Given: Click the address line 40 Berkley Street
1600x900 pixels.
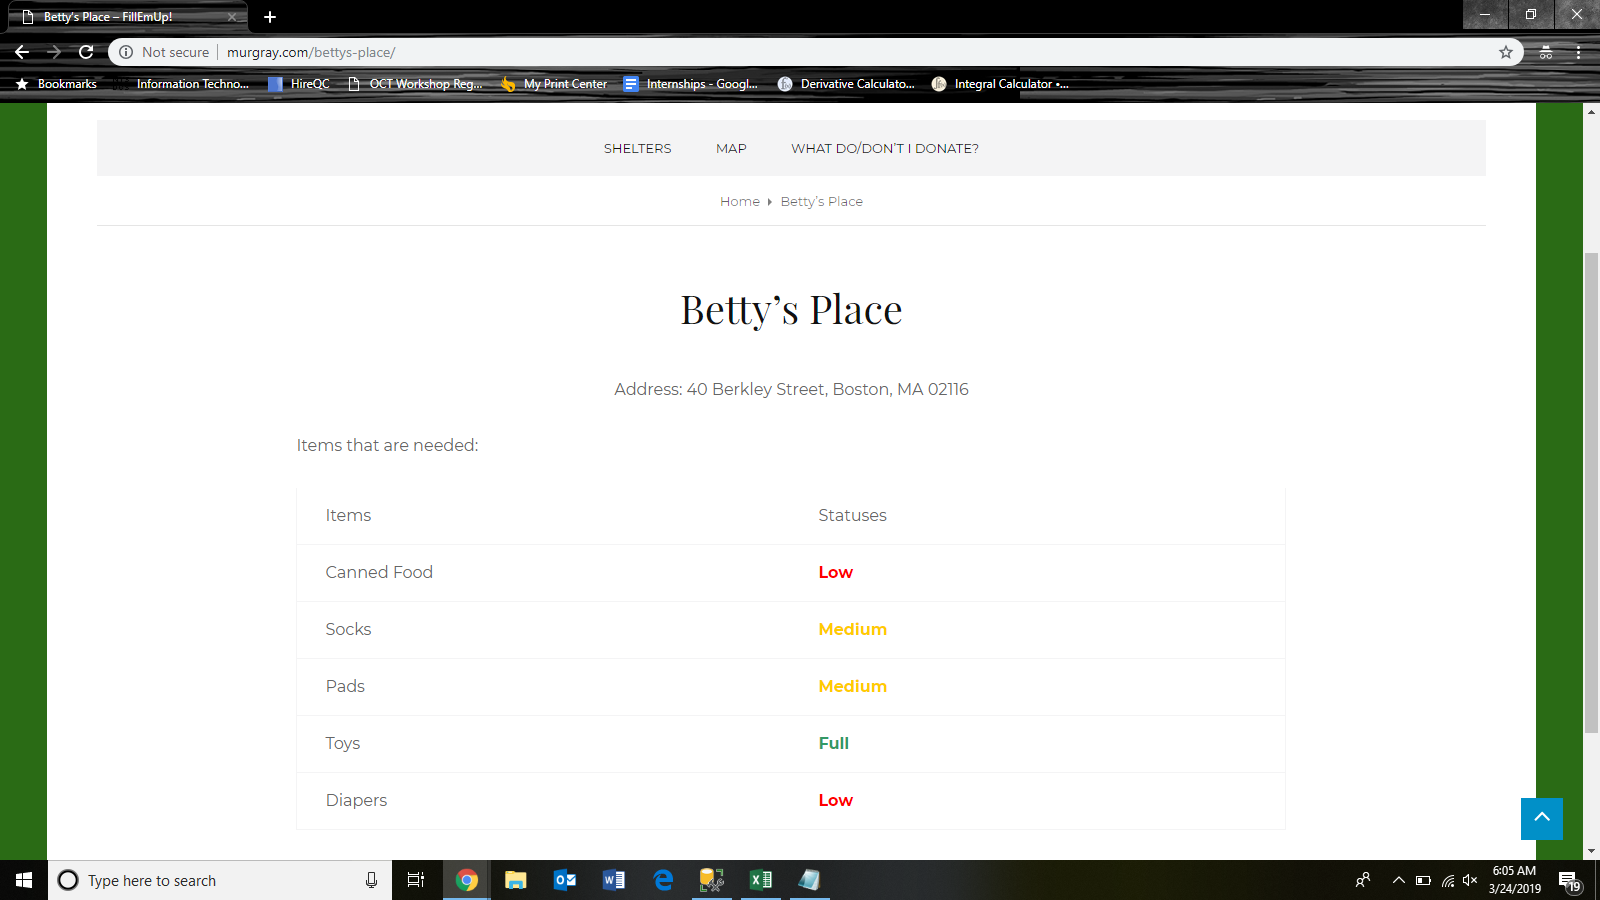Looking at the screenshot, I should [791, 389].
